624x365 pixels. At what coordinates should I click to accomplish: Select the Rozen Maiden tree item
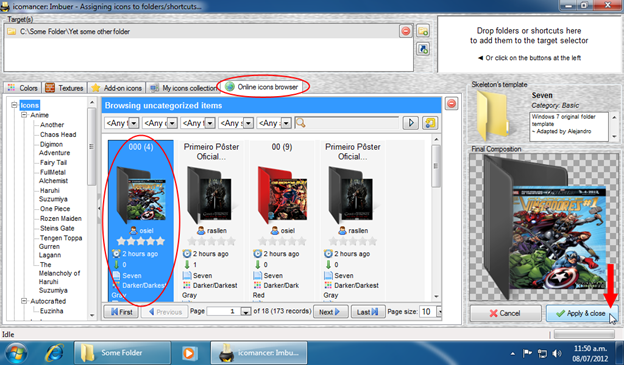tap(60, 219)
